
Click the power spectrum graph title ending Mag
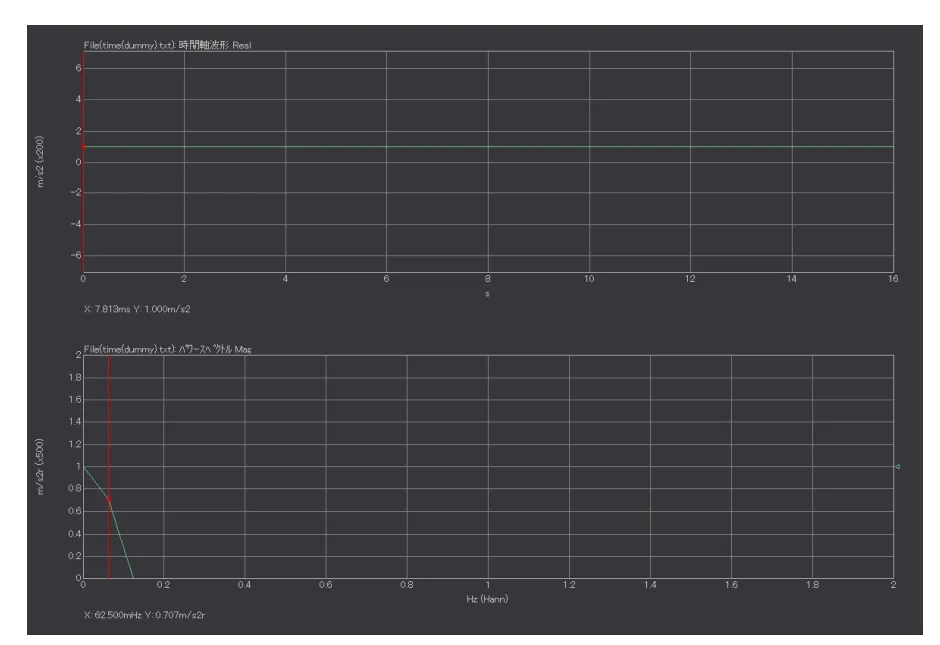(x=167, y=349)
